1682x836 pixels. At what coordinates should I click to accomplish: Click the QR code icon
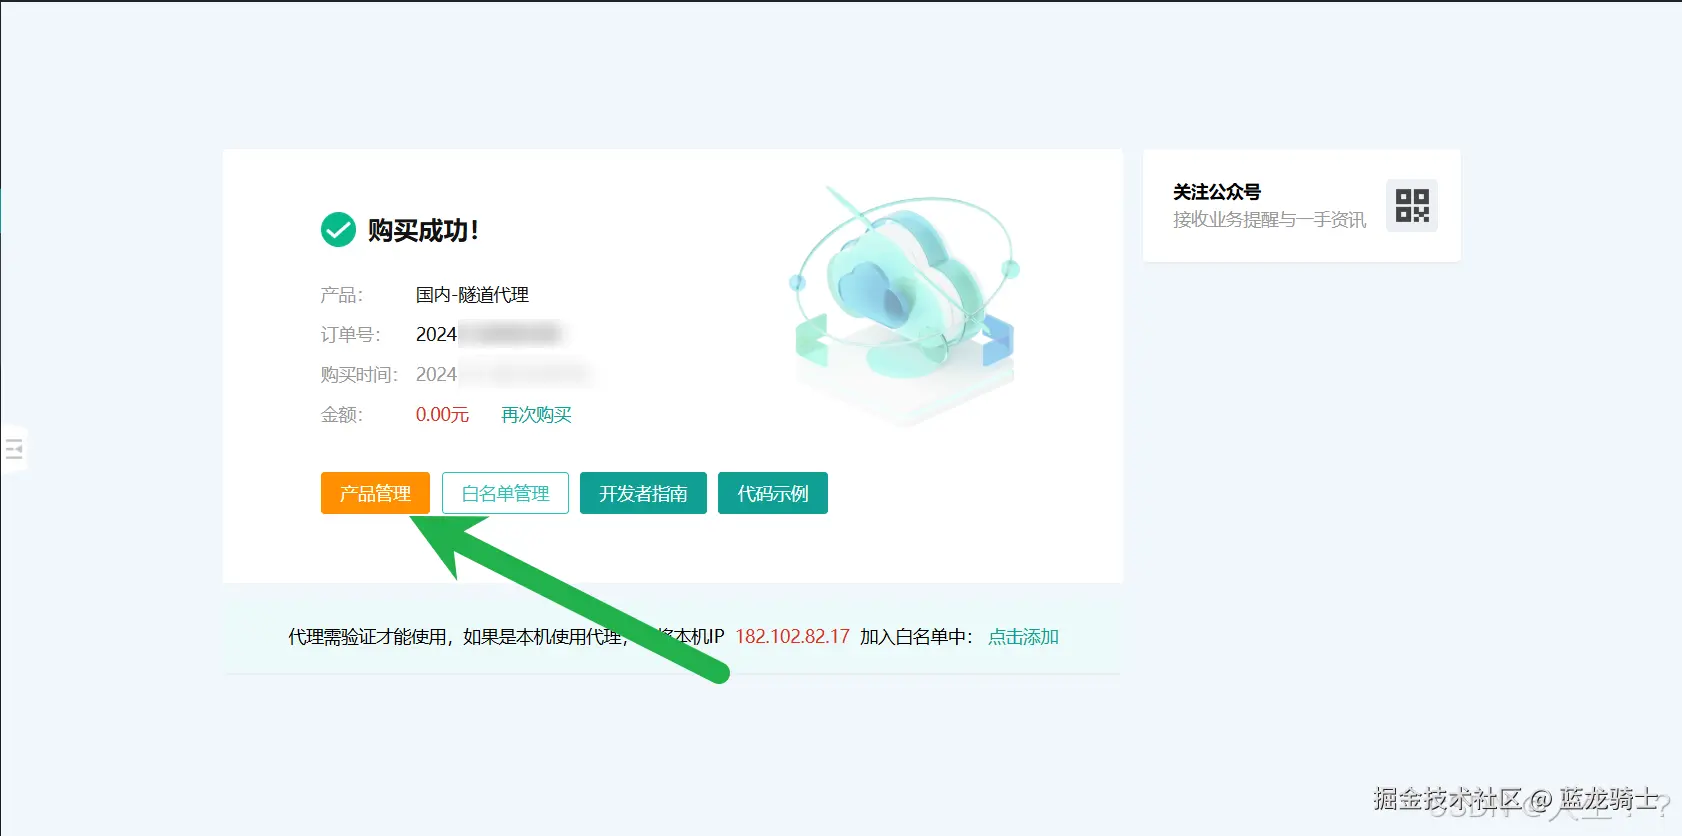(x=1412, y=206)
